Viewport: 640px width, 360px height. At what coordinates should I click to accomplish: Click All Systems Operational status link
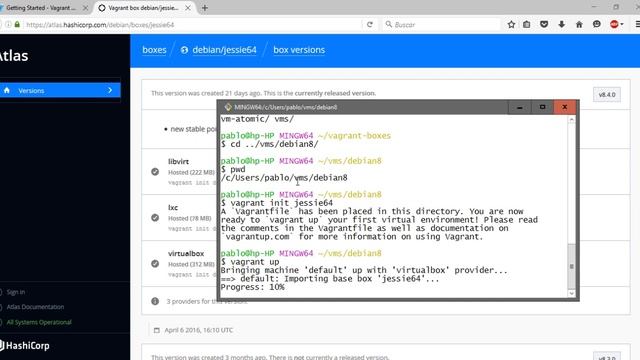[39, 322]
